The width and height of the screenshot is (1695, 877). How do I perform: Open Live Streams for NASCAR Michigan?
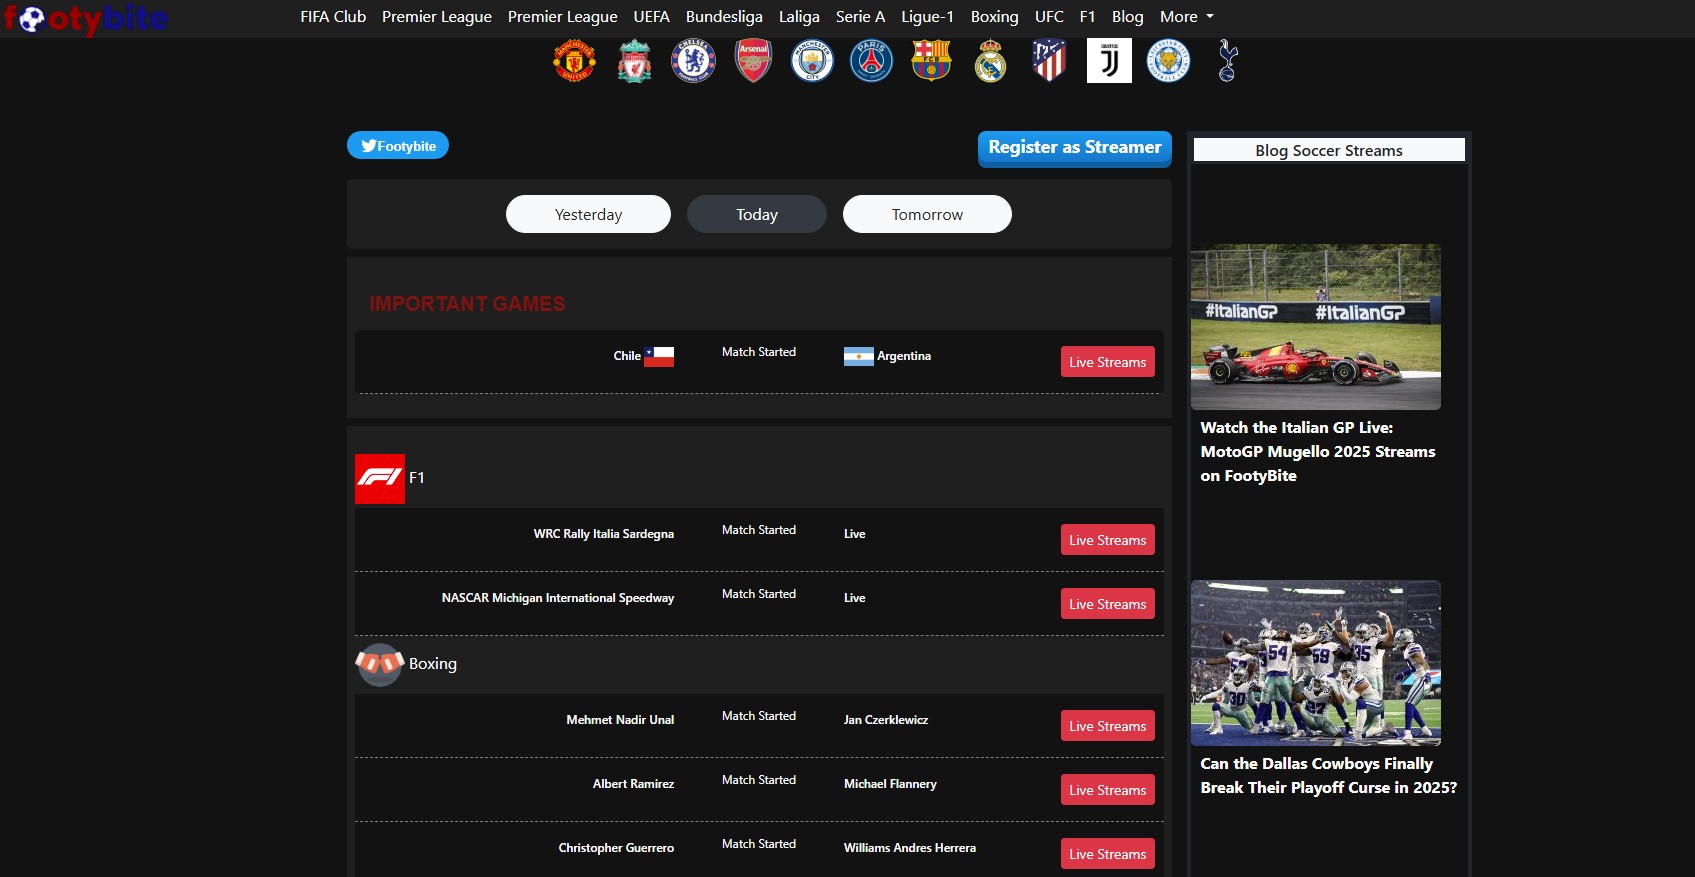tap(1108, 604)
